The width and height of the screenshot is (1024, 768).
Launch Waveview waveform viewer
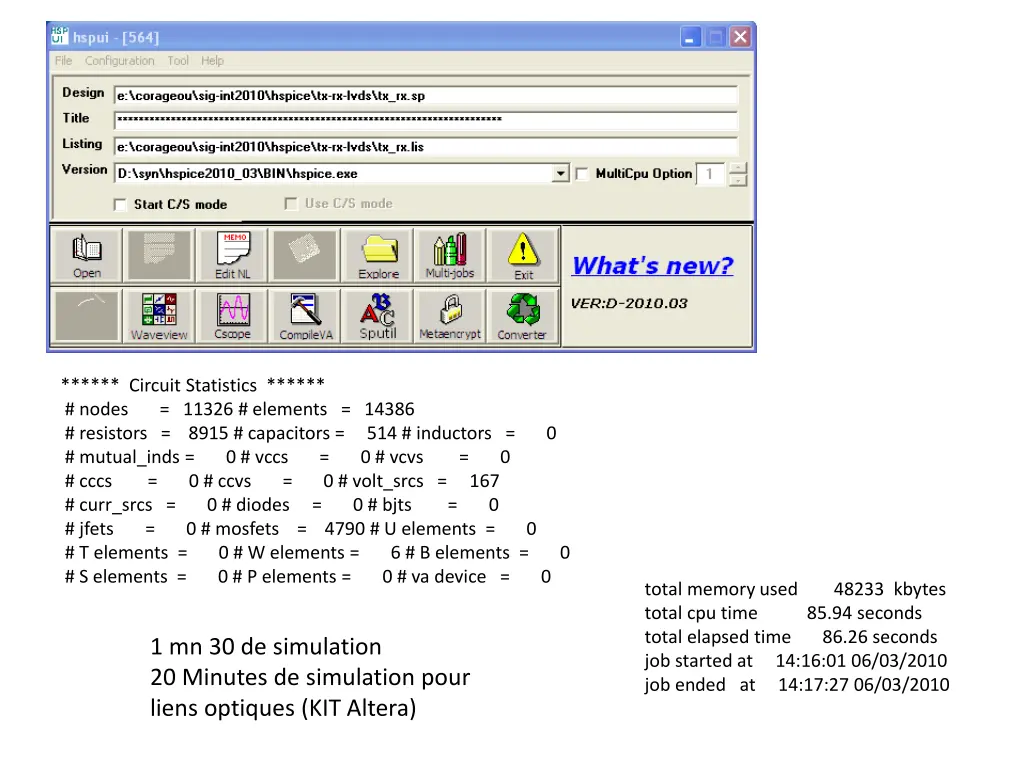tap(159, 315)
